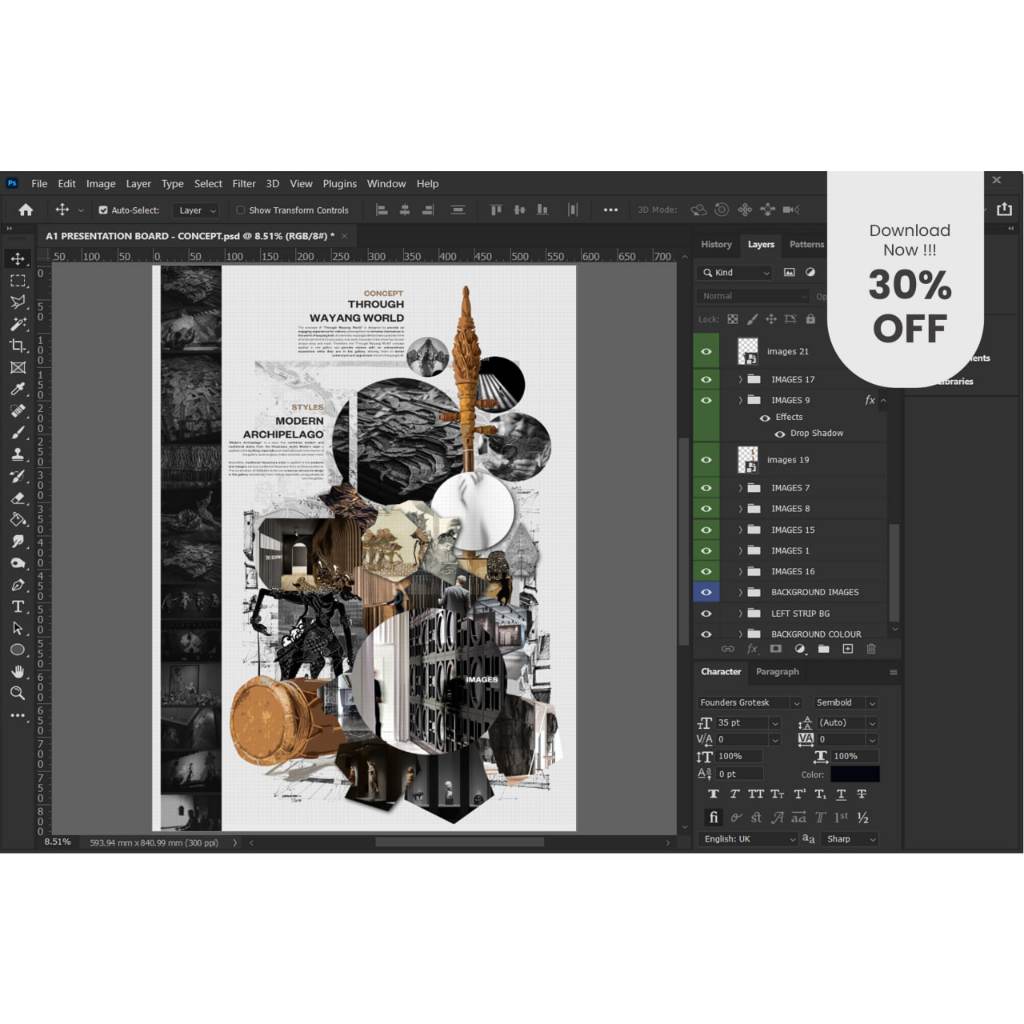Hide the LEFT STRIP BG layer
The width and height of the screenshot is (1024, 1024).
click(x=706, y=613)
